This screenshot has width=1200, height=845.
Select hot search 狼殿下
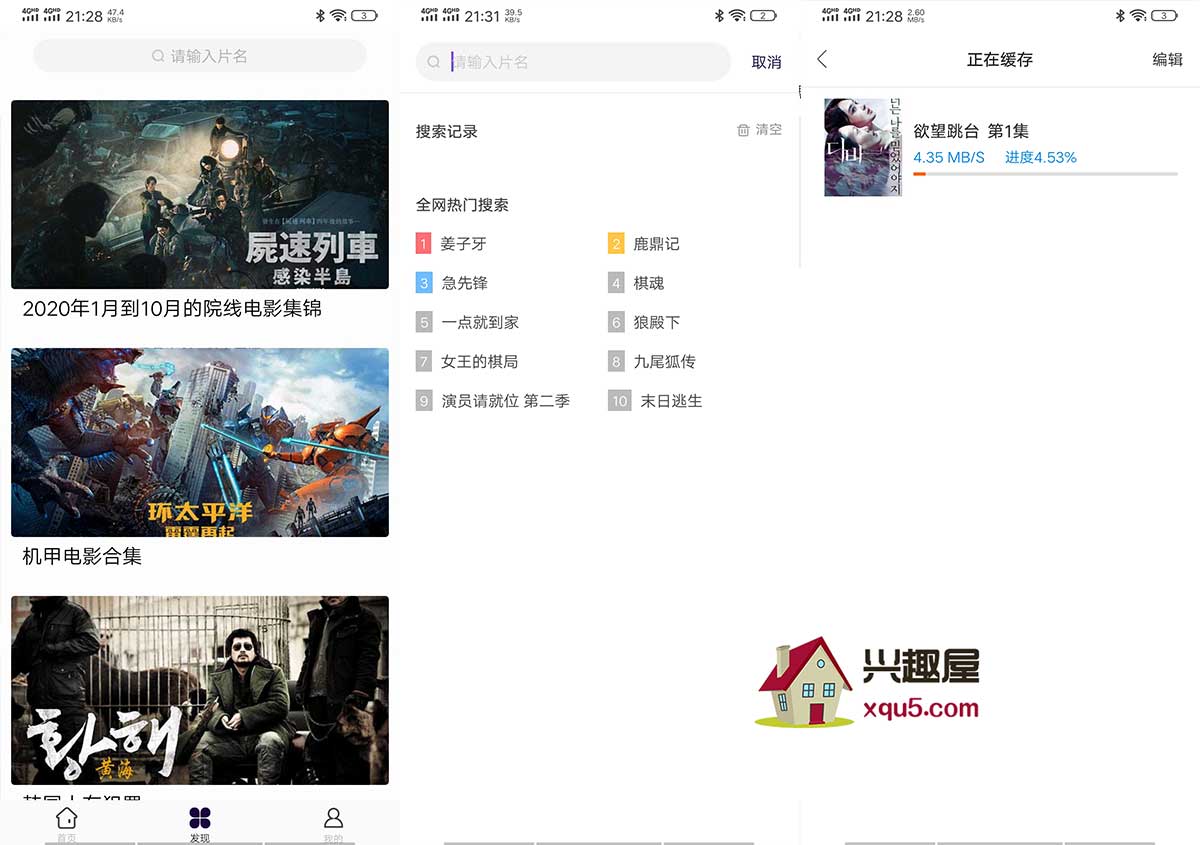(656, 322)
